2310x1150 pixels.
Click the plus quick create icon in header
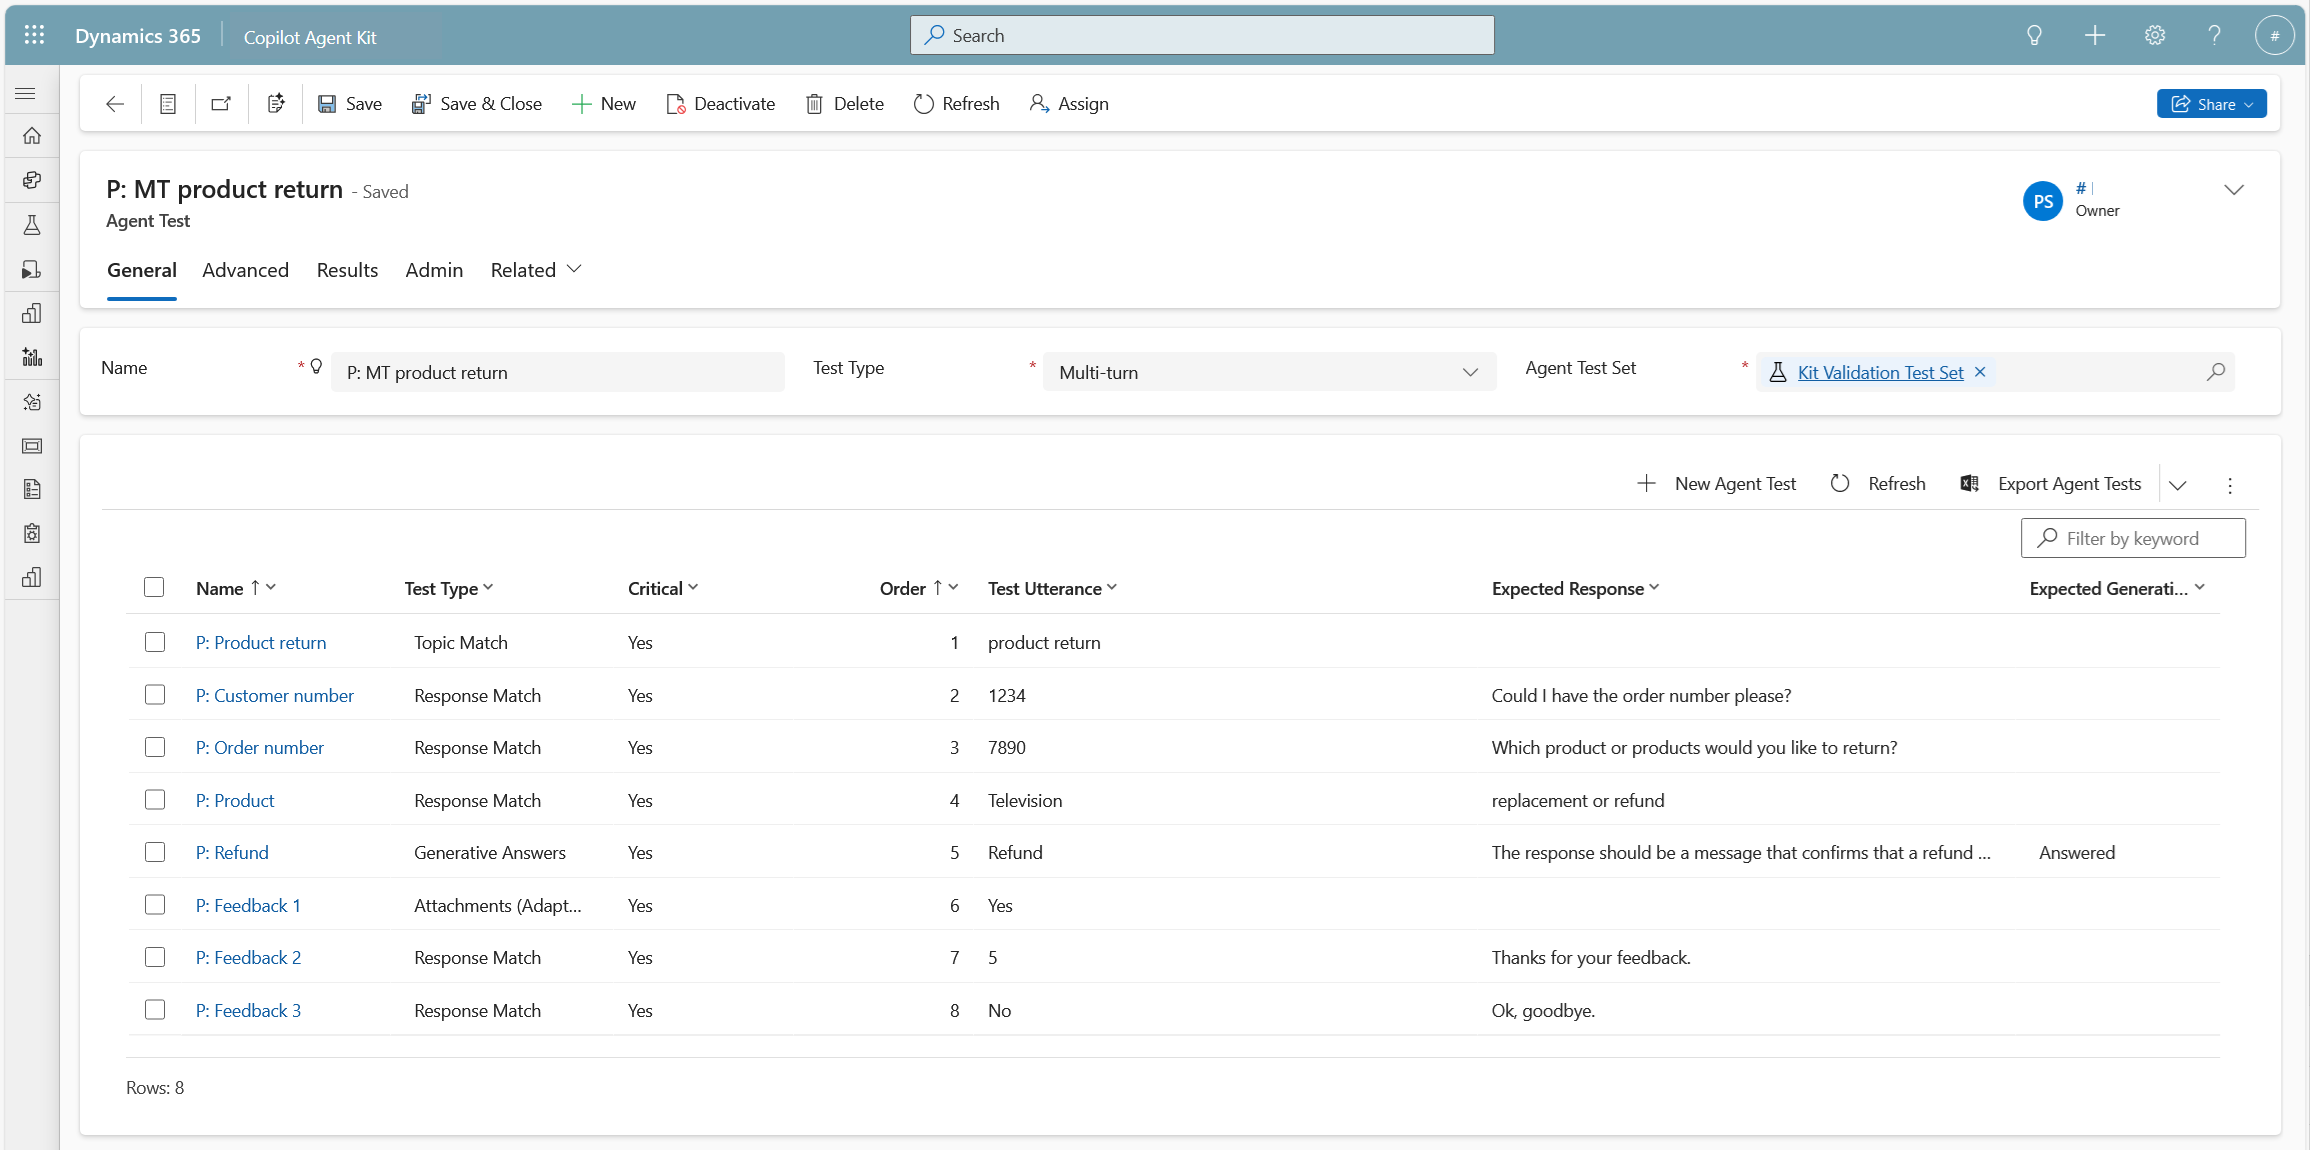point(2094,35)
